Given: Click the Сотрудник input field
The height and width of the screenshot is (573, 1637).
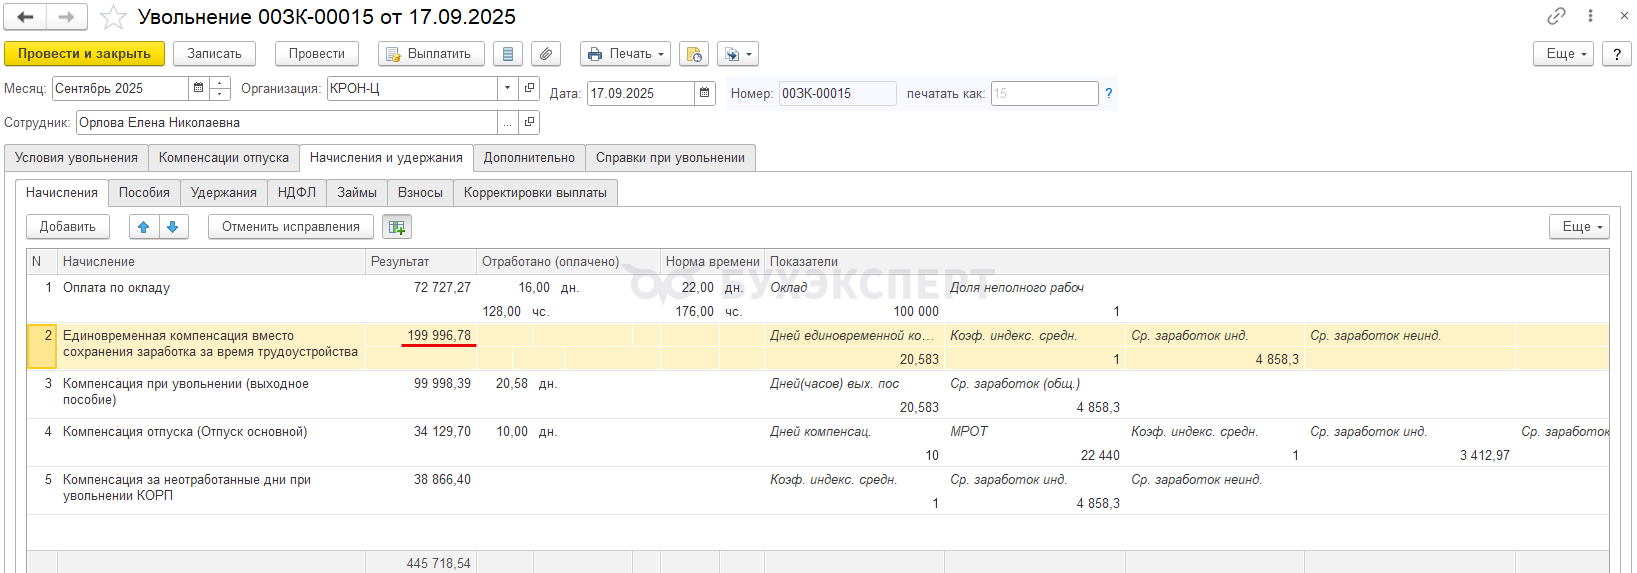Looking at the screenshot, I should (x=286, y=122).
